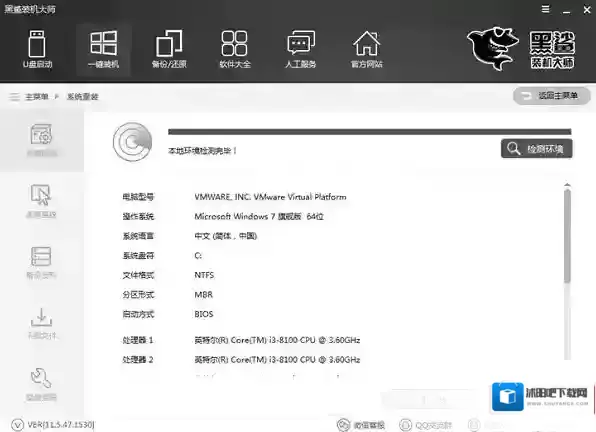Click 主菜单 in the breadcrumb
Screen dimensions: 596x432
pos(36,97)
